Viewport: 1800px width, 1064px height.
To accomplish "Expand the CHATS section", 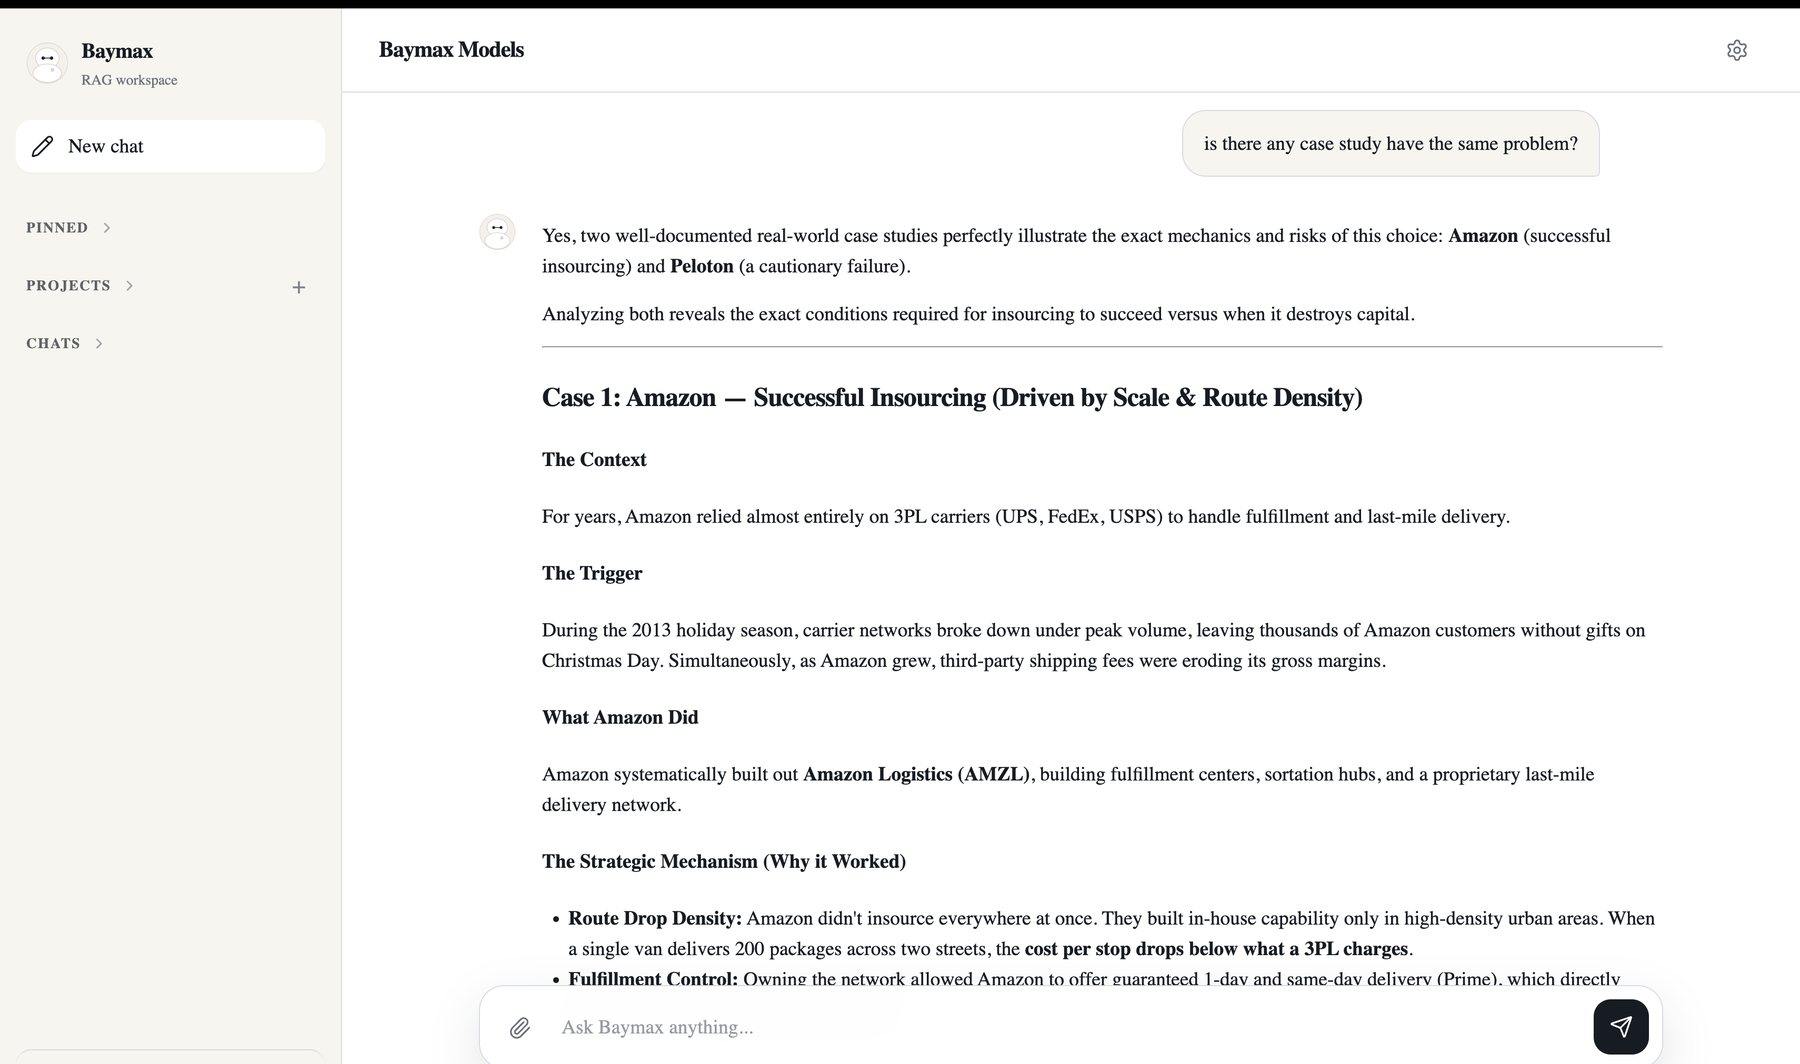I will pyautogui.click(x=64, y=344).
